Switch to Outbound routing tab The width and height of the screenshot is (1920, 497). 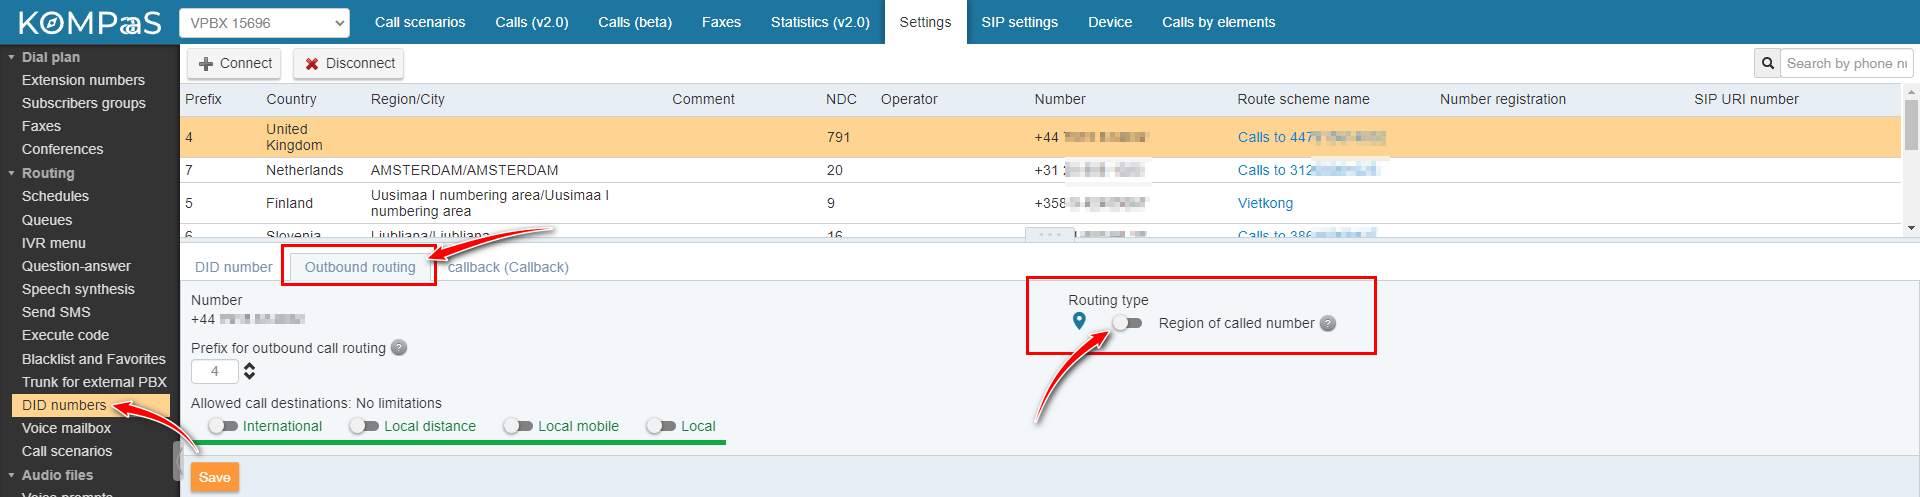pos(360,267)
